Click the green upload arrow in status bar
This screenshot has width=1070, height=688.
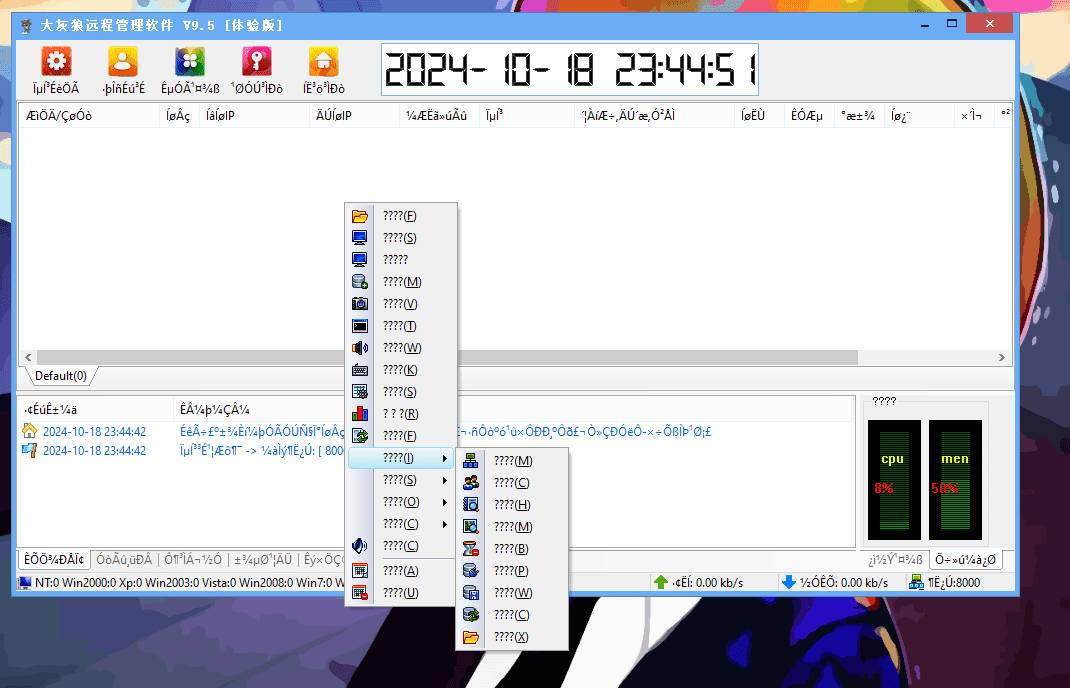(661, 582)
